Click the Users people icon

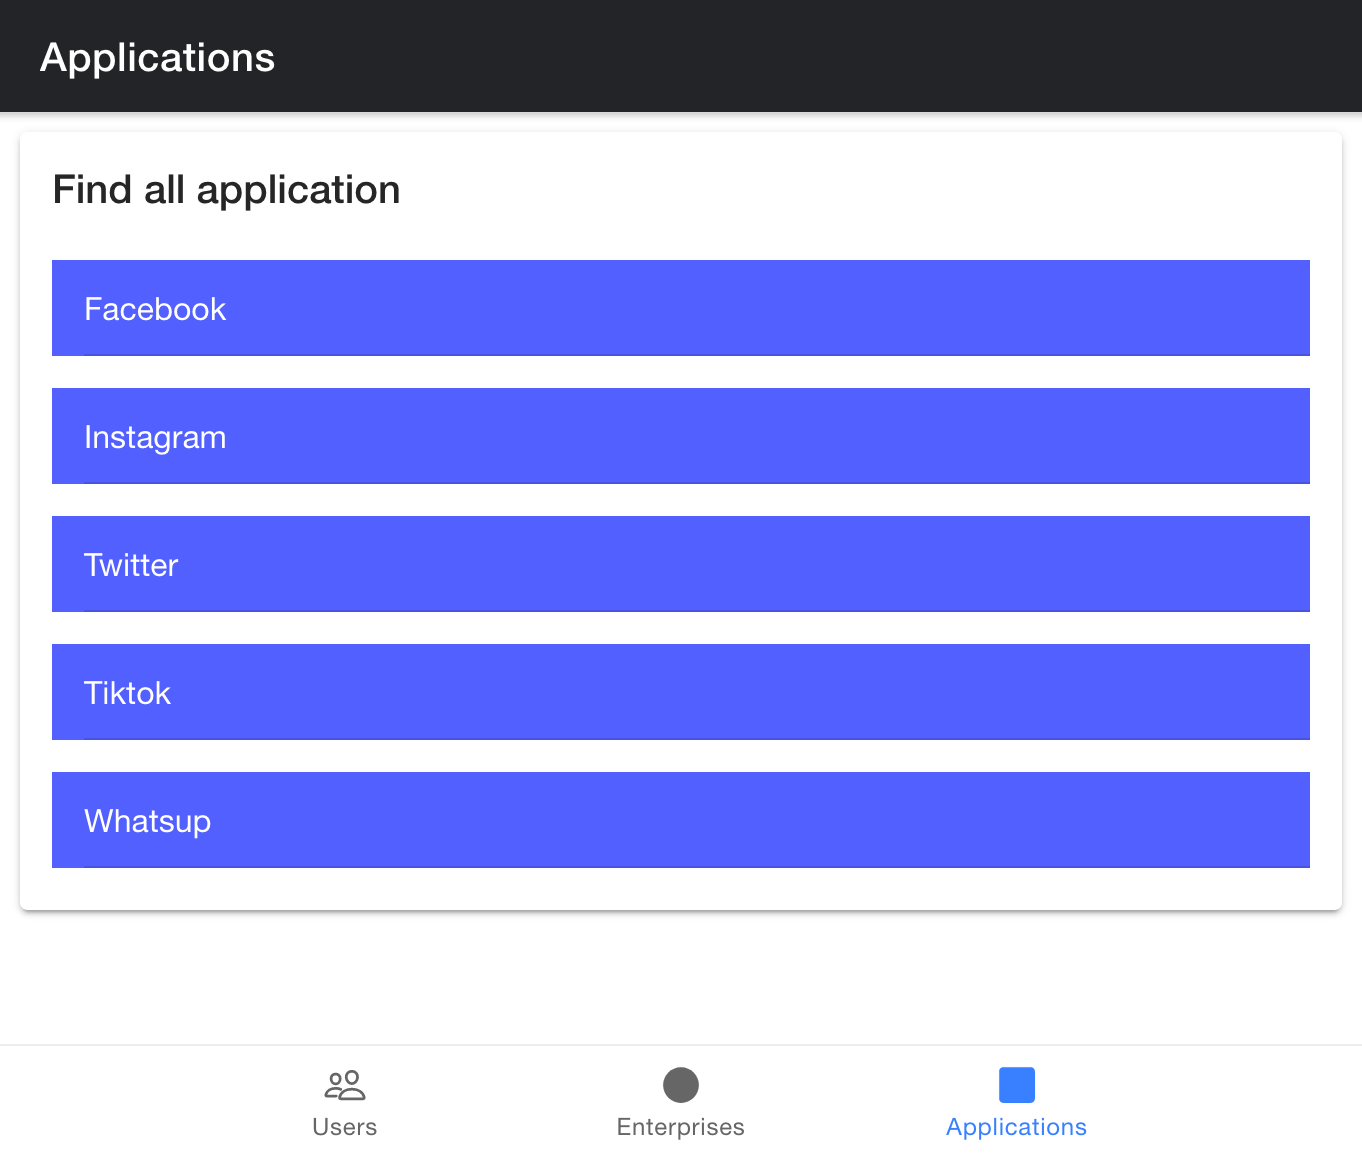tap(345, 1085)
